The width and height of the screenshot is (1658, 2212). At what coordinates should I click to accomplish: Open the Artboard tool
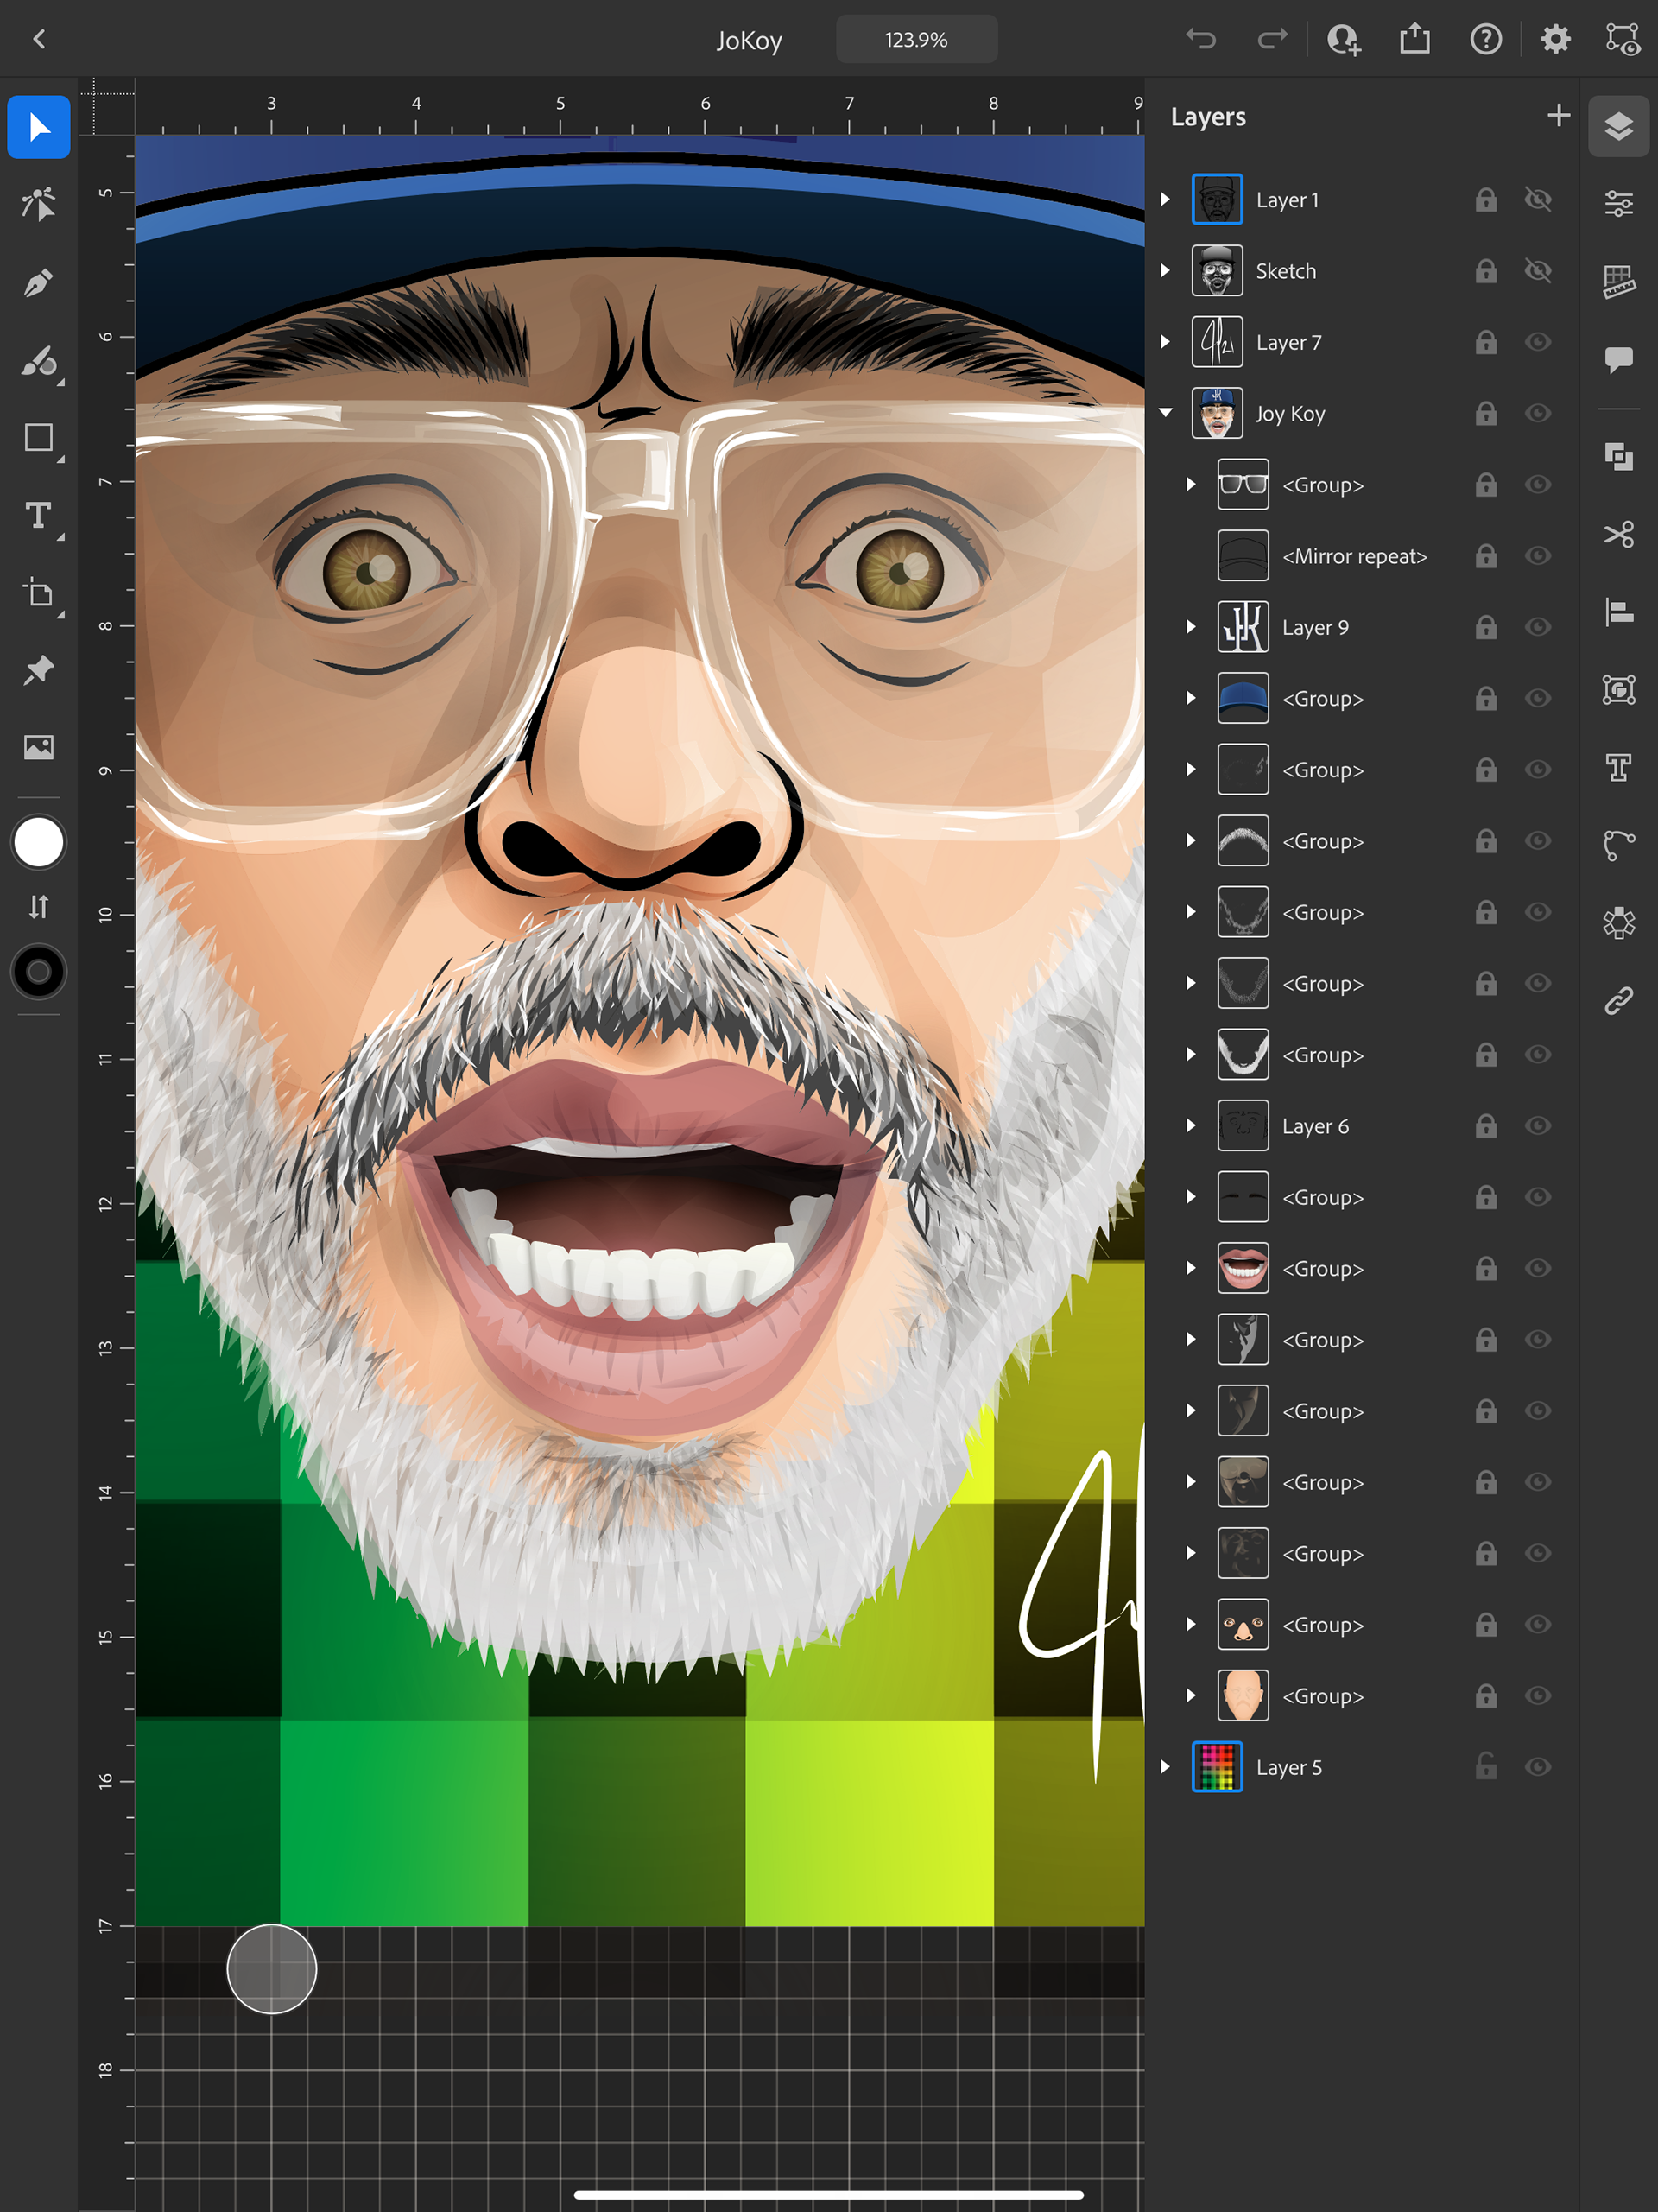tap(38, 593)
